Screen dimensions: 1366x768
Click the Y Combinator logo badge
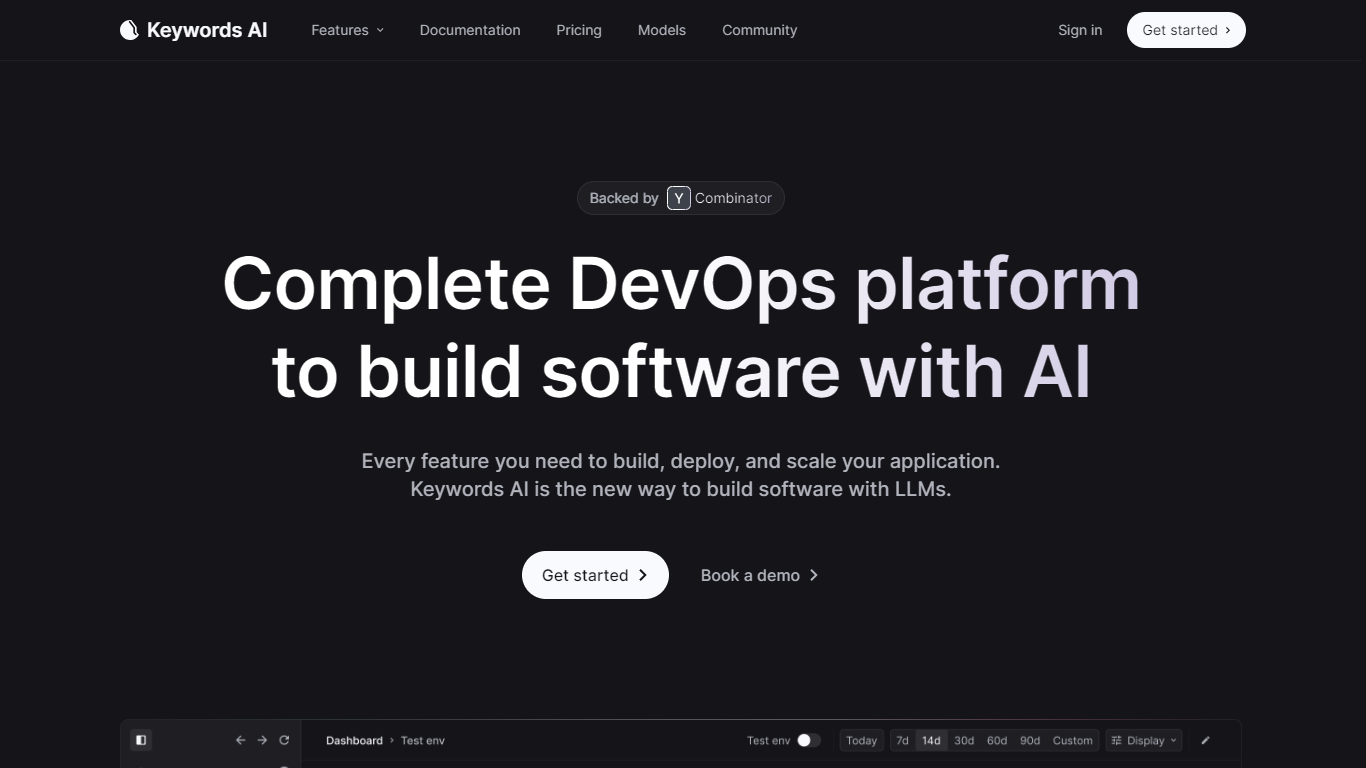coord(679,198)
